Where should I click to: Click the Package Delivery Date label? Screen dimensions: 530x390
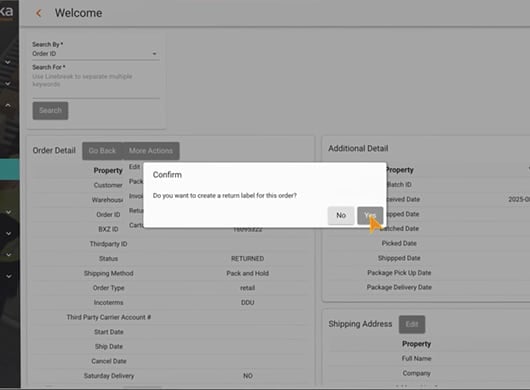coord(399,287)
